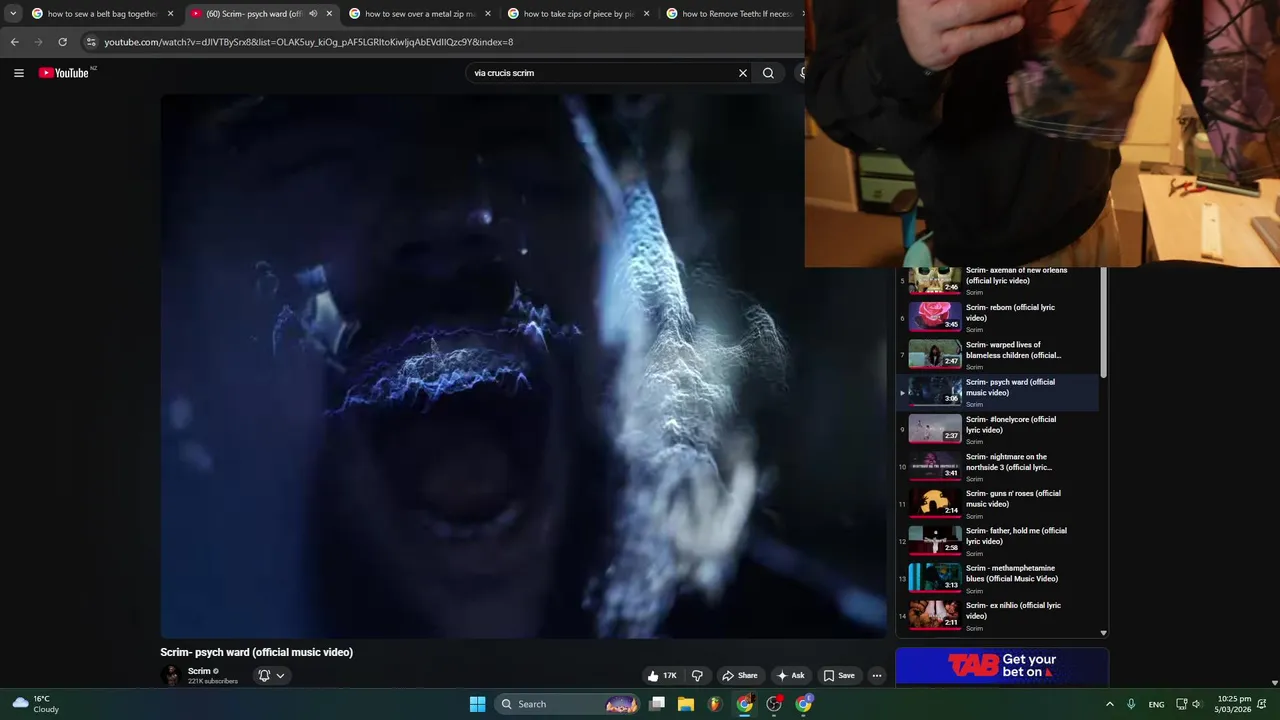Open the tab search dropdown arrow
This screenshot has height=720, width=1280.
(12, 14)
